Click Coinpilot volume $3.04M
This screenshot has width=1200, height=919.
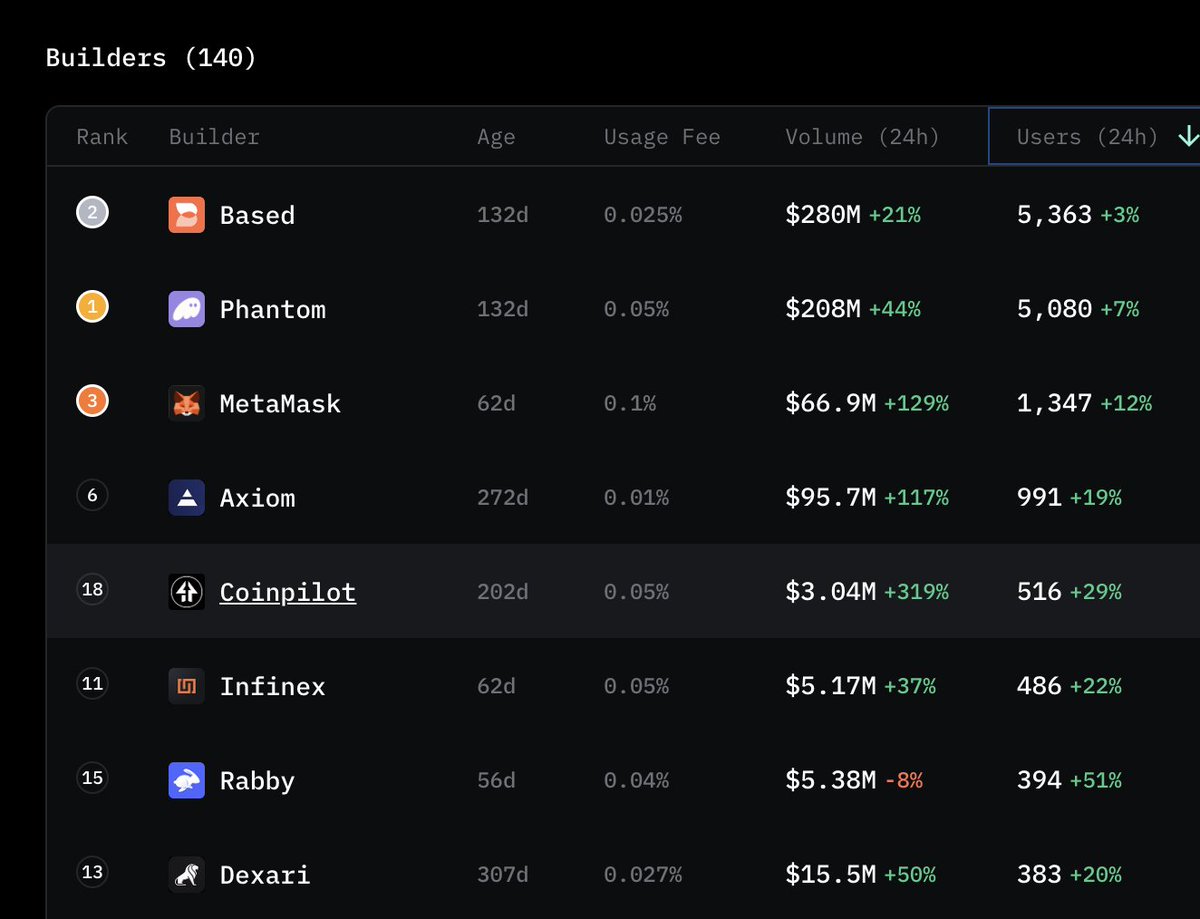831,592
